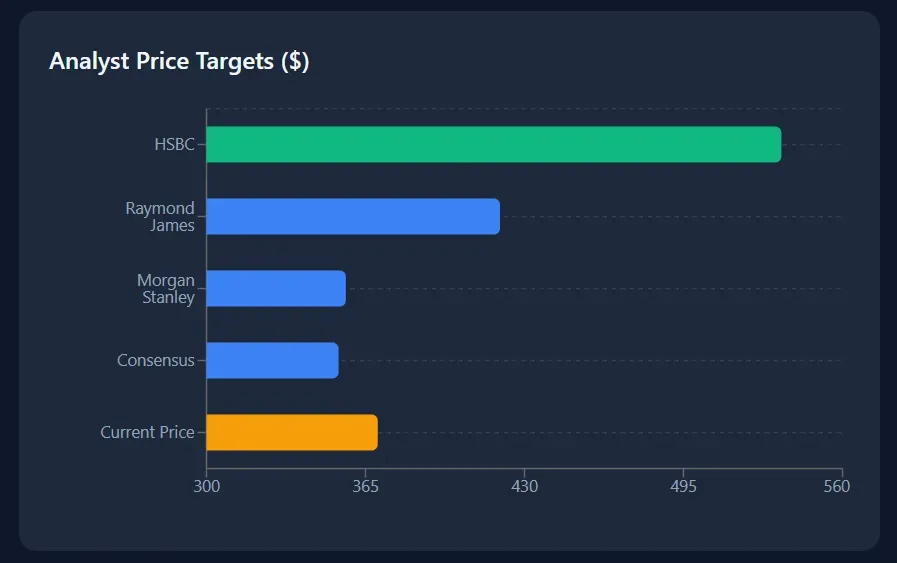Screen dimensions: 897x563
Task: Select the 365 x-axis tick label
Action: [366, 487]
